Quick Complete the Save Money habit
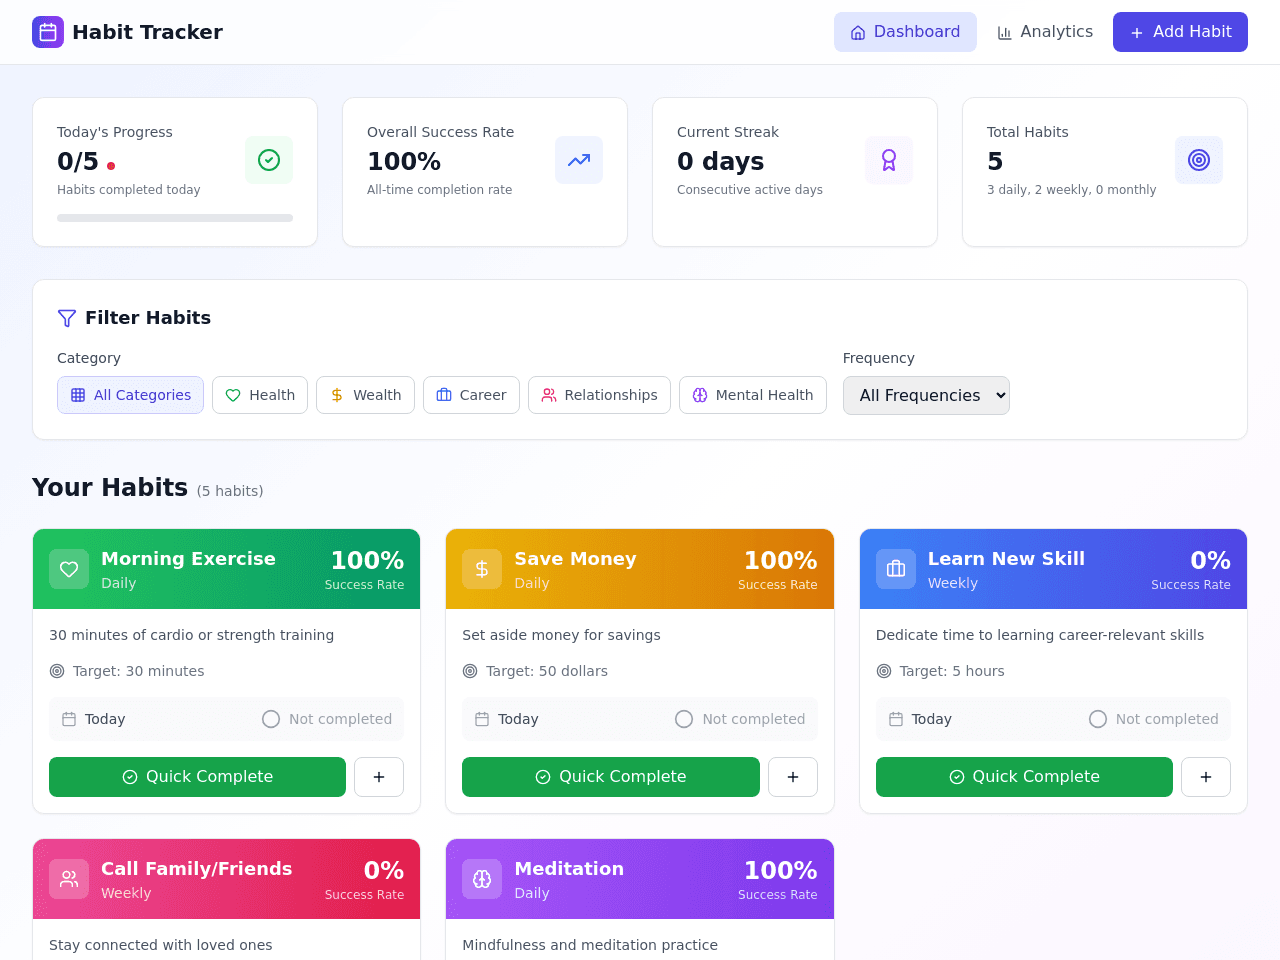This screenshot has width=1280, height=960. coord(611,777)
